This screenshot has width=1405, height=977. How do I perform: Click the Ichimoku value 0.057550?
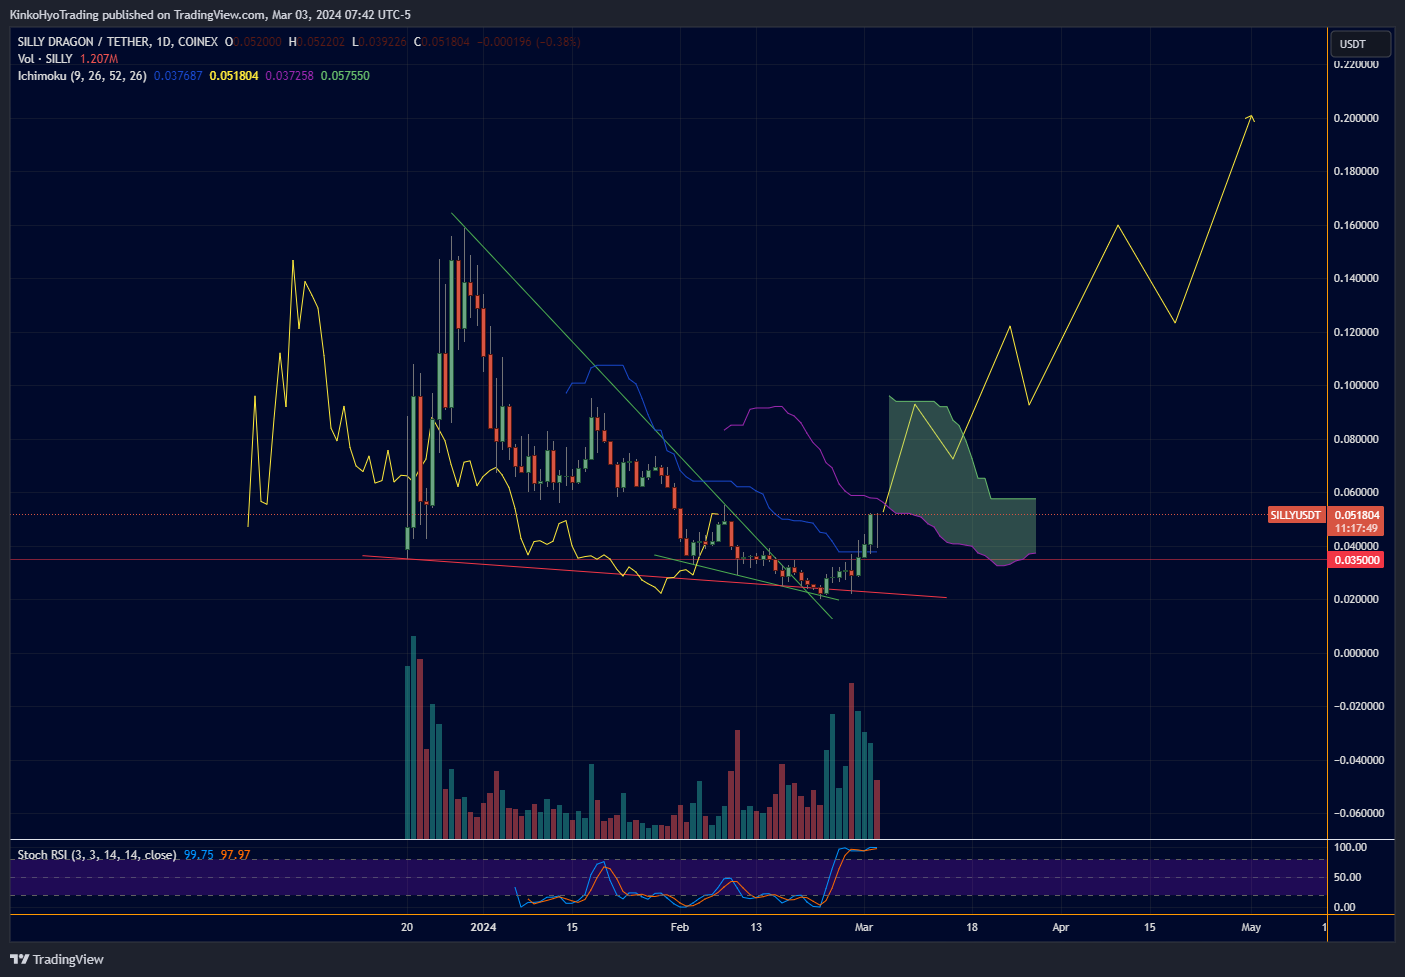345,76
